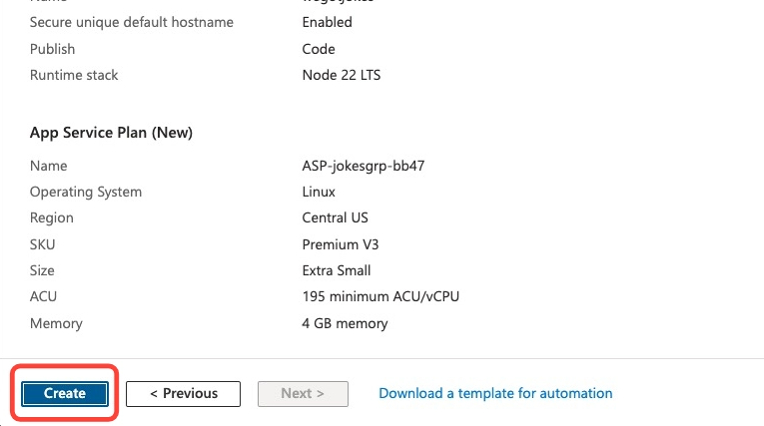Click the Enabled hostname value
The image size is (764, 426).
[327, 22]
